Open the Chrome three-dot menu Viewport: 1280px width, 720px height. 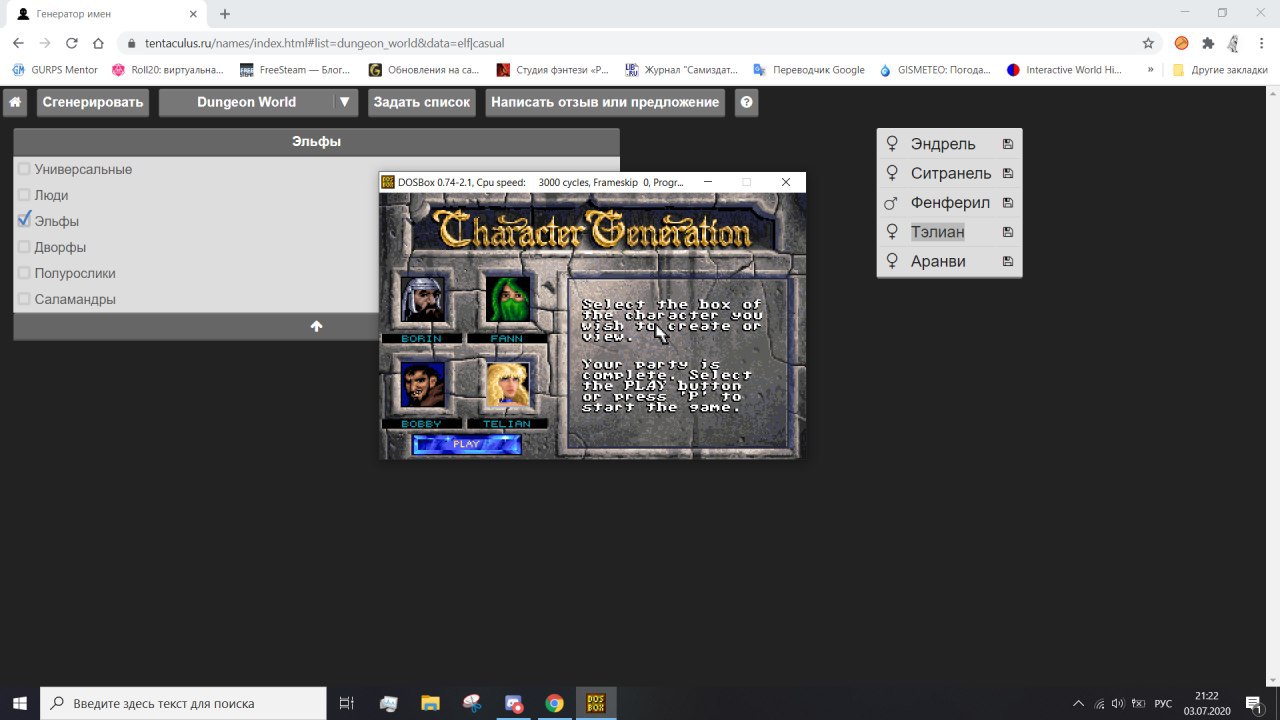(1262, 43)
